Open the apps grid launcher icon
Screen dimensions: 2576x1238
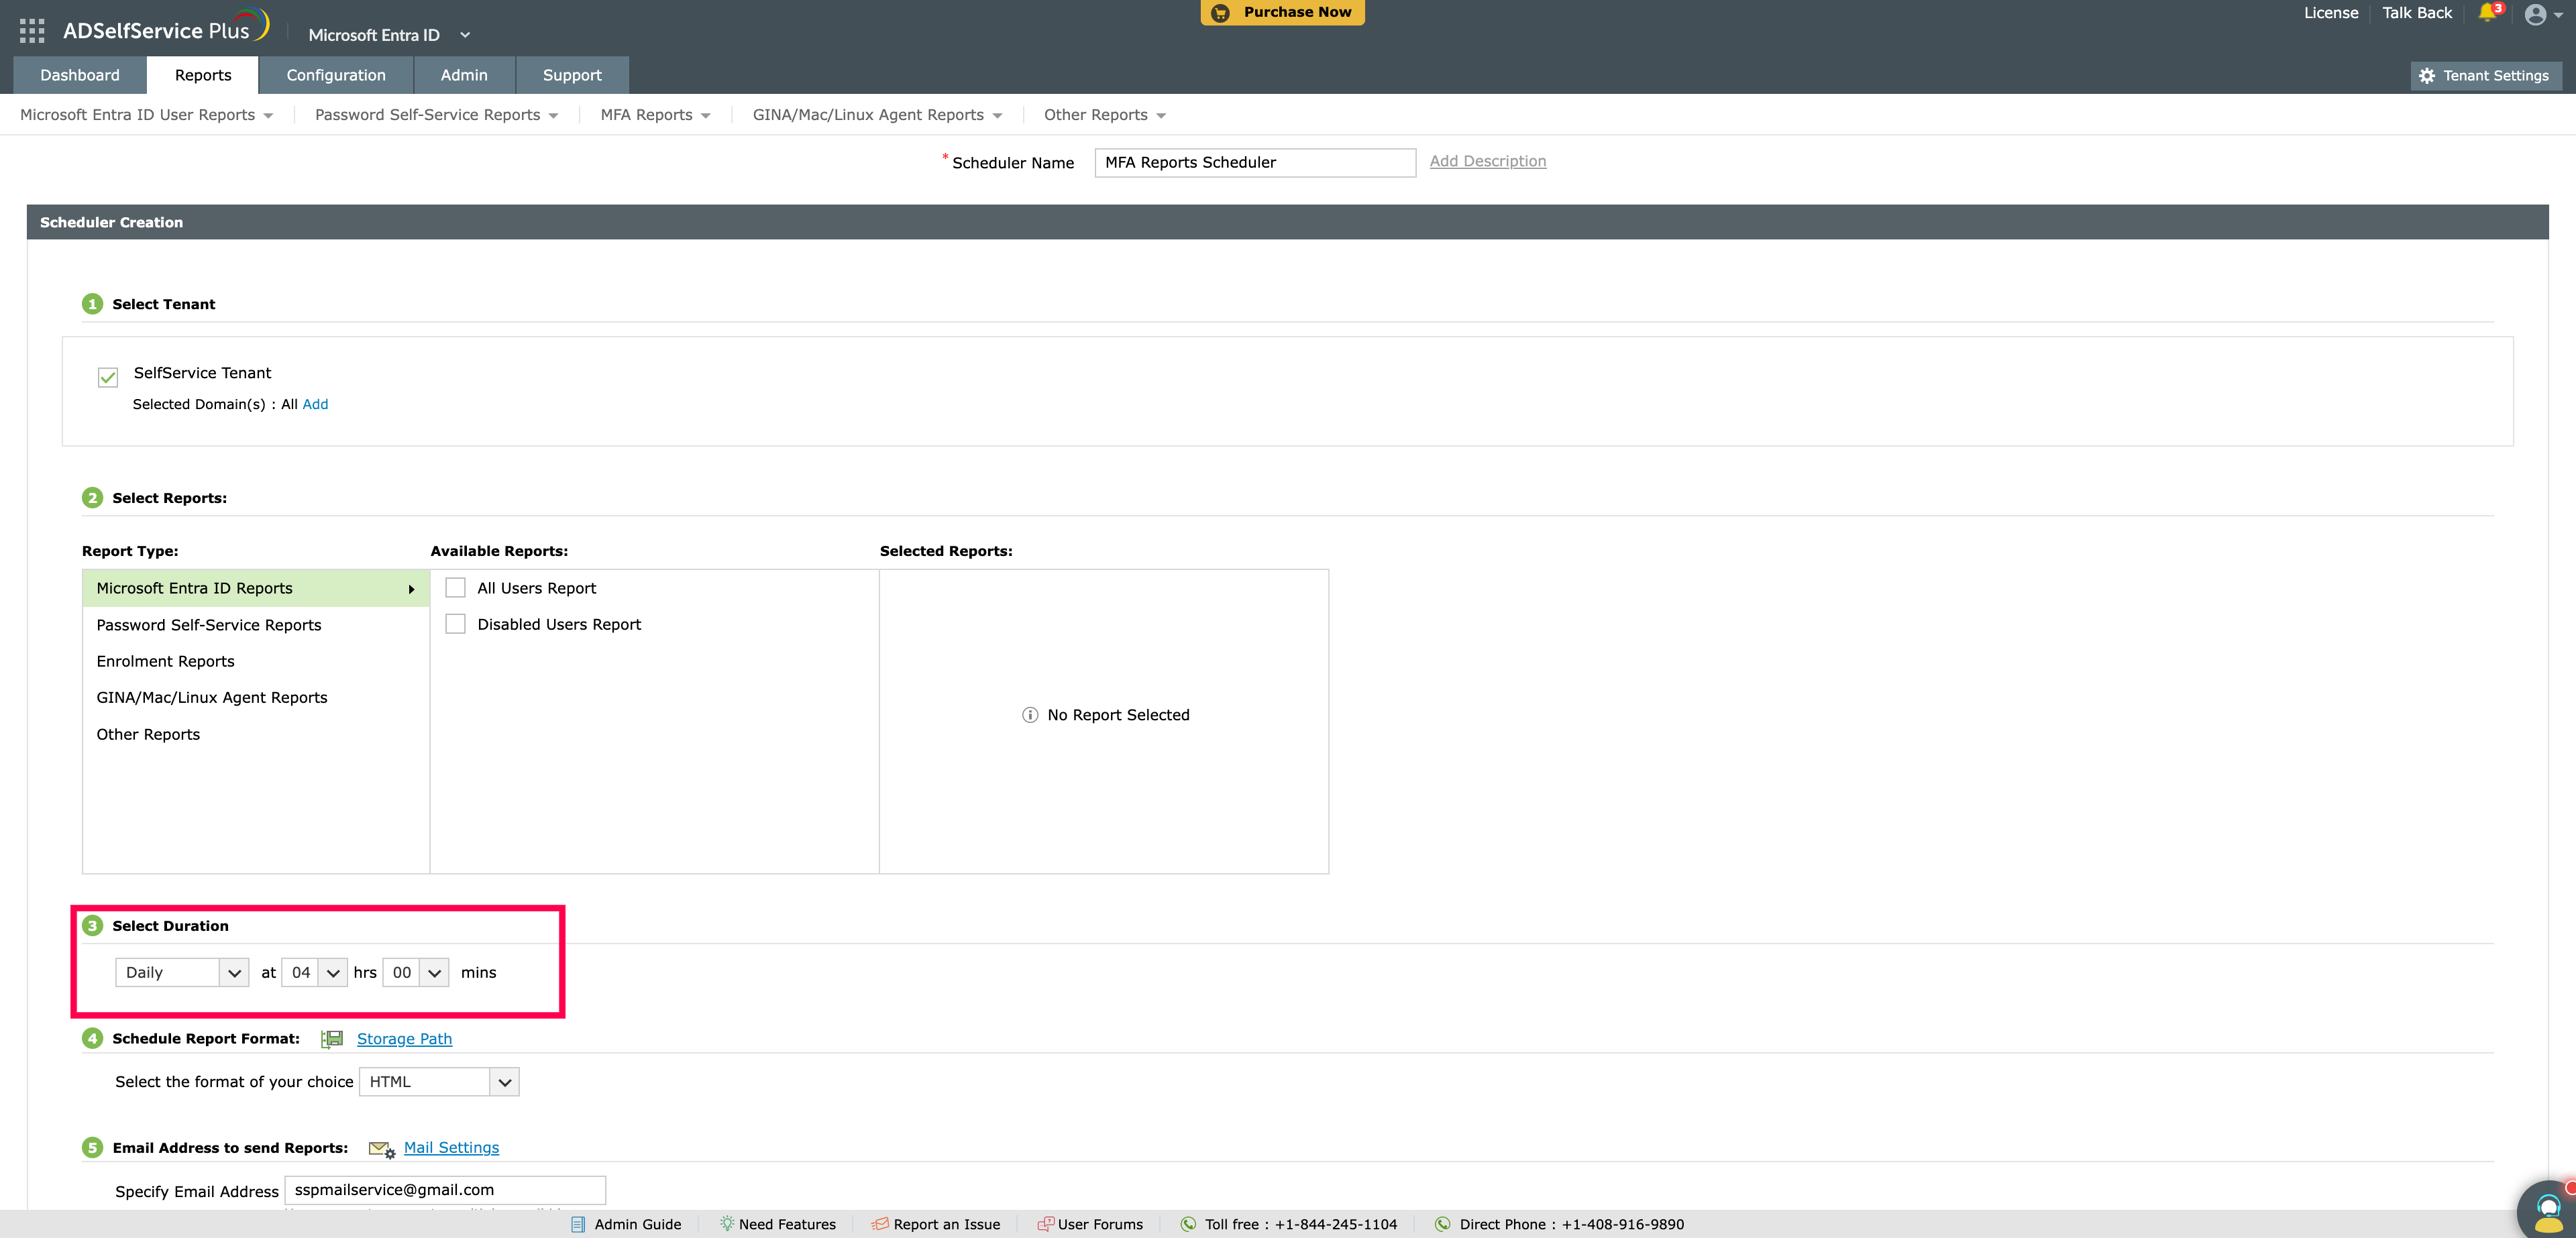(31, 31)
